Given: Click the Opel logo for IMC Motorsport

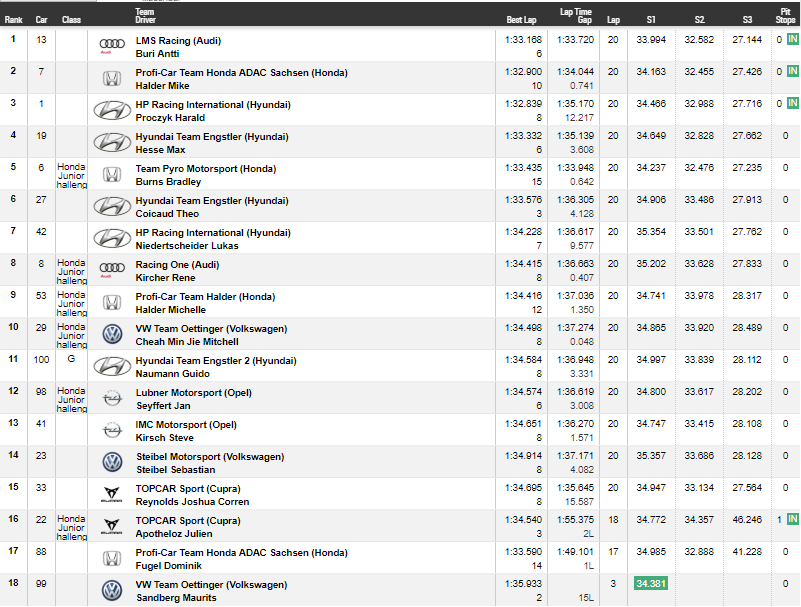Looking at the screenshot, I should pyautogui.click(x=112, y=431).
